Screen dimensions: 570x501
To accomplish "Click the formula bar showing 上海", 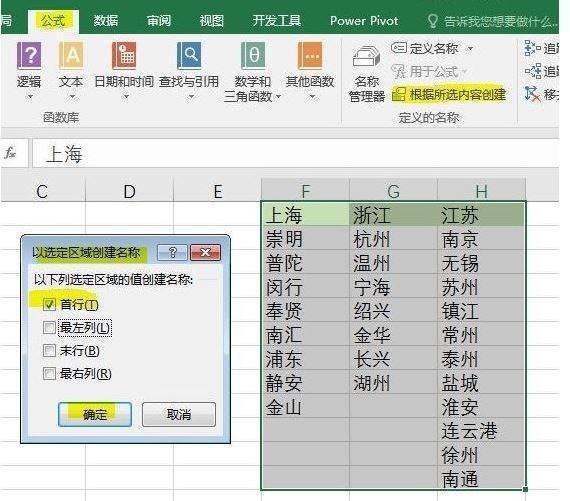I will [295, 153].
